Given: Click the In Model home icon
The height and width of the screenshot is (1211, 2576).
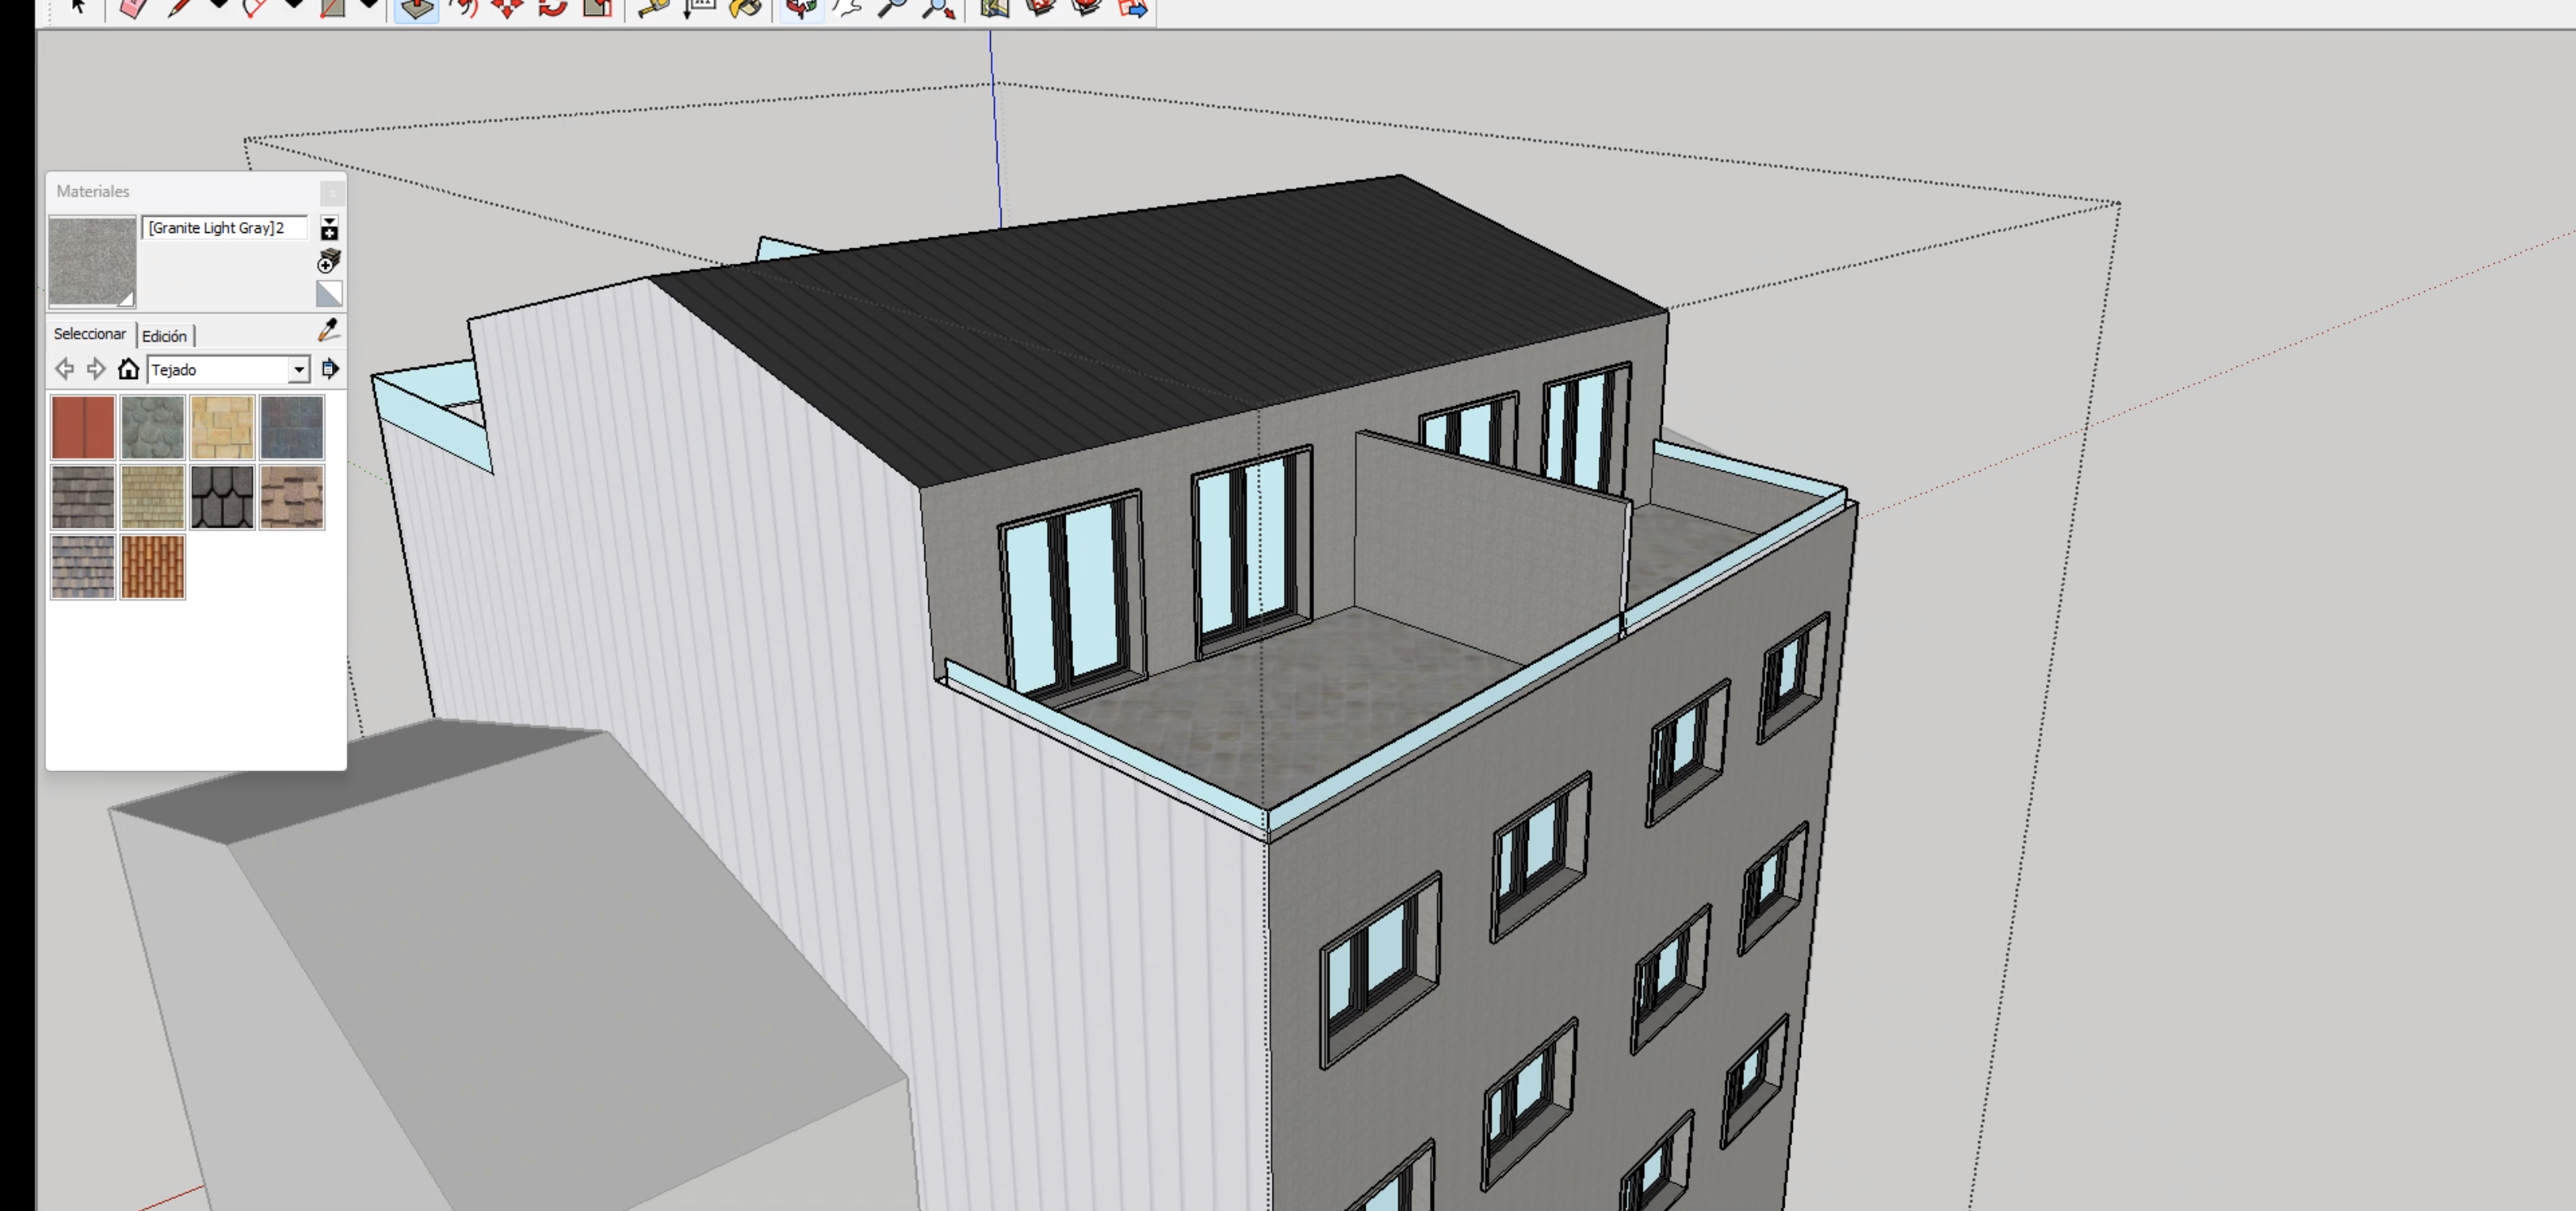Looking at the screenshot, I should pos(128,369).
